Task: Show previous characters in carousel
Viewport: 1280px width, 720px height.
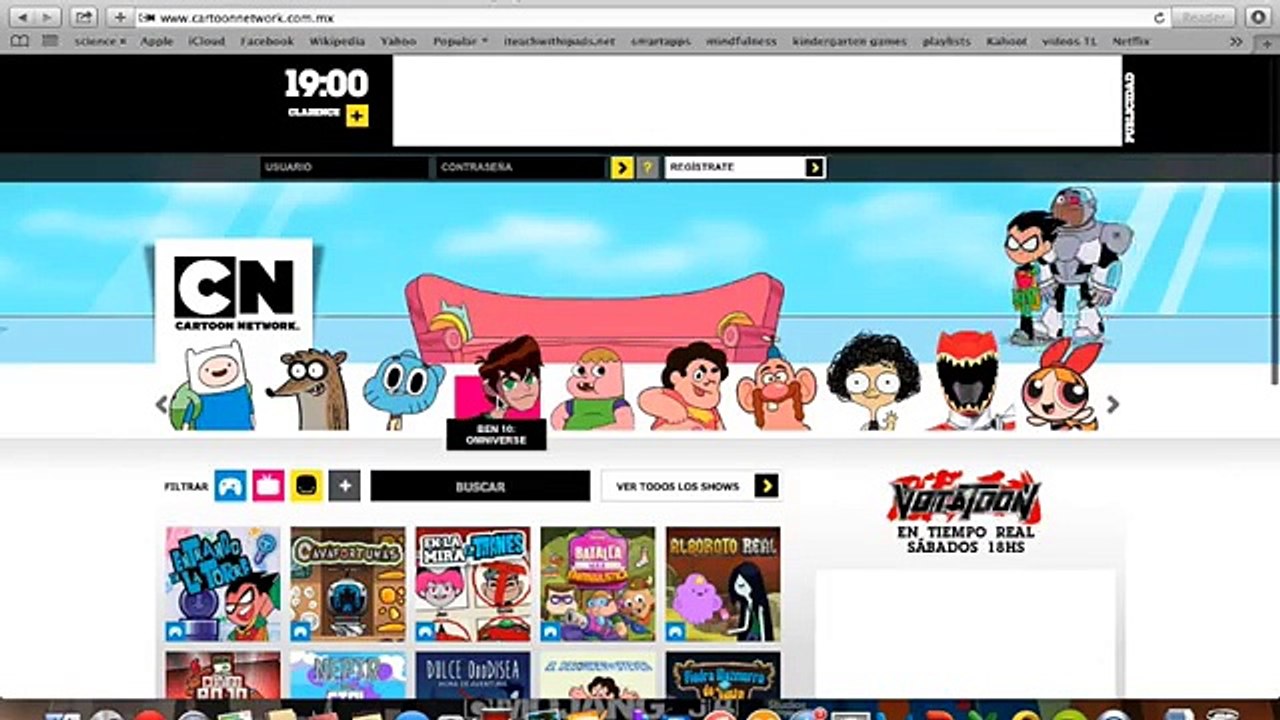Action: [161, 405]
